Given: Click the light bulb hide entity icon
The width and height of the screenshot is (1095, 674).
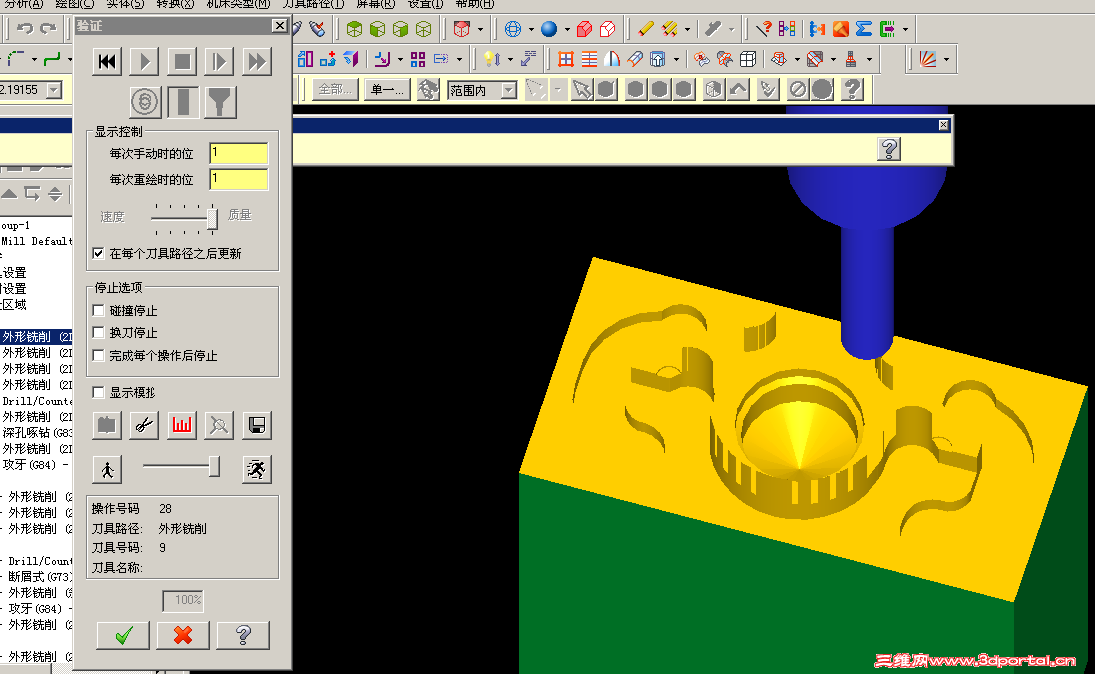Looking at the screenshot, I should coord(492,59).
